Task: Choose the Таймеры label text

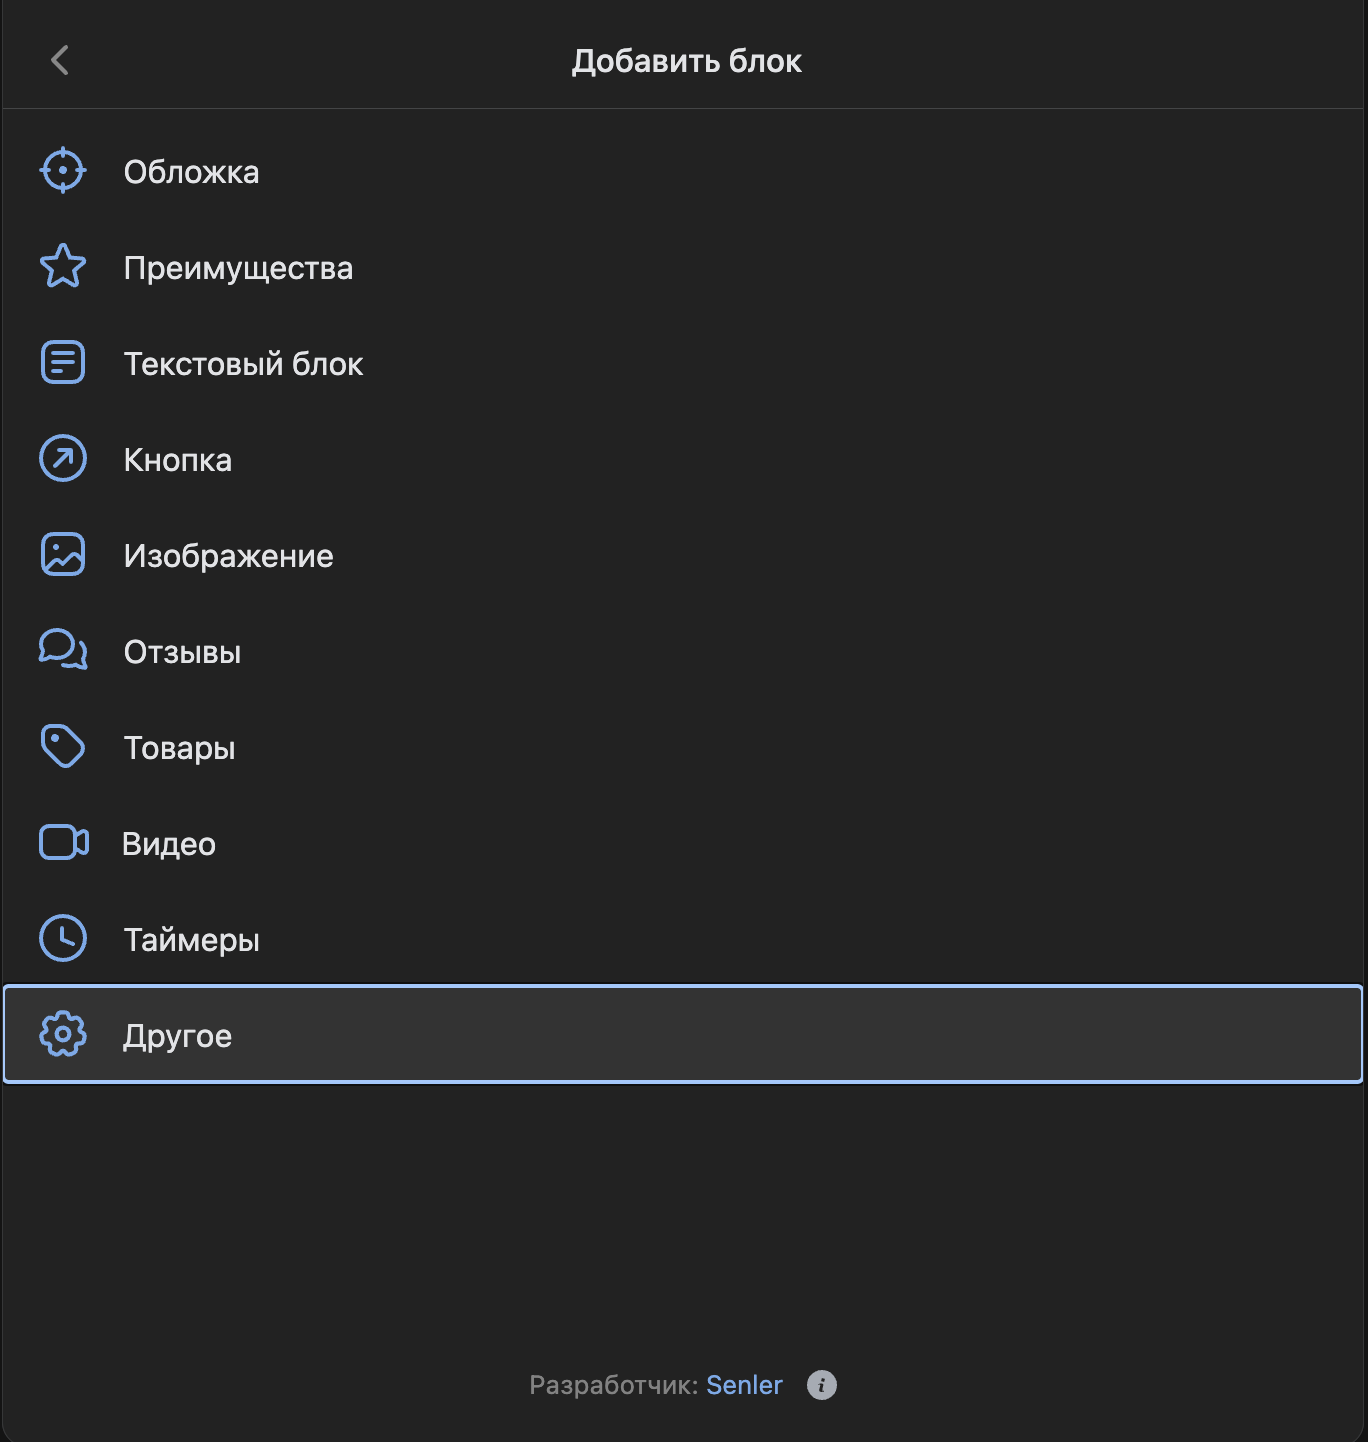Action: click(191, 940)
